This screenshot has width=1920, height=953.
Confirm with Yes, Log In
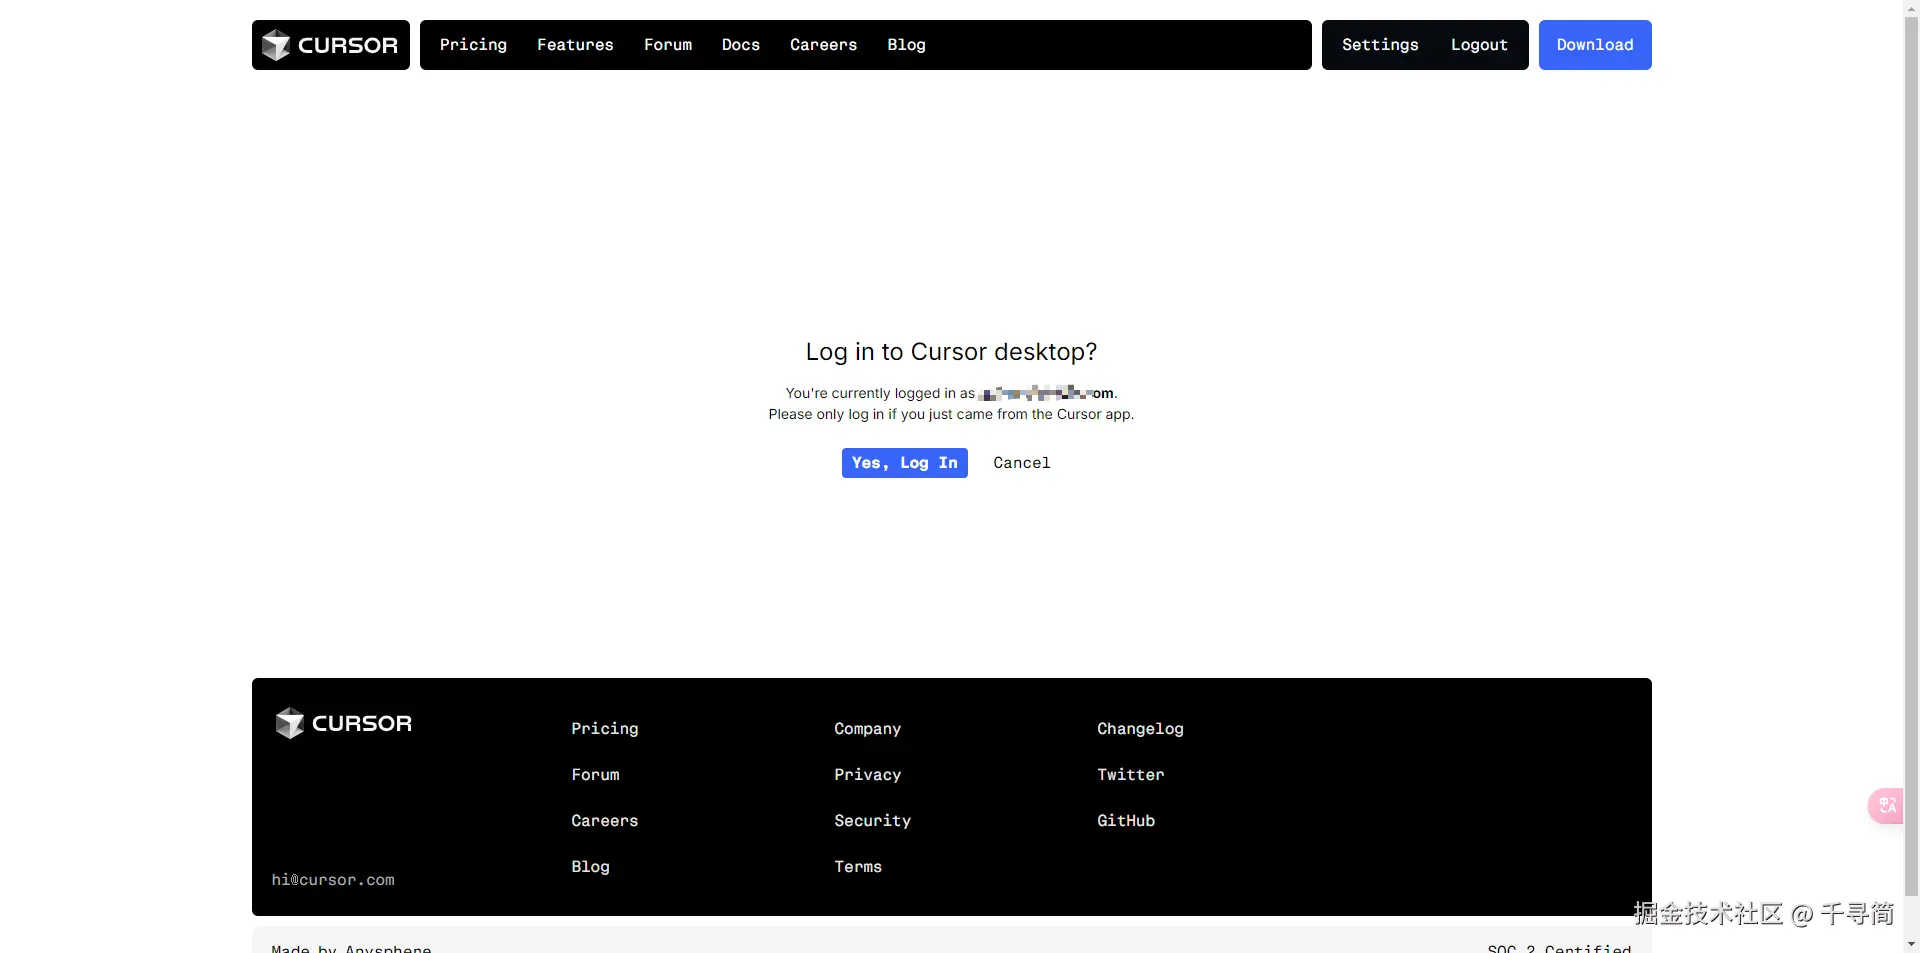click(905, 463)
